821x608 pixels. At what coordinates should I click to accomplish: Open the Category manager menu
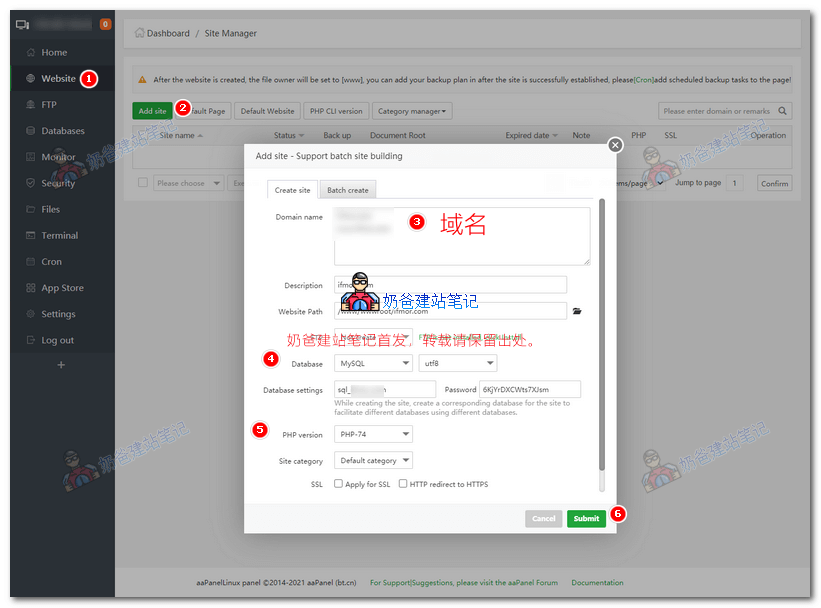tap(412, 111)
